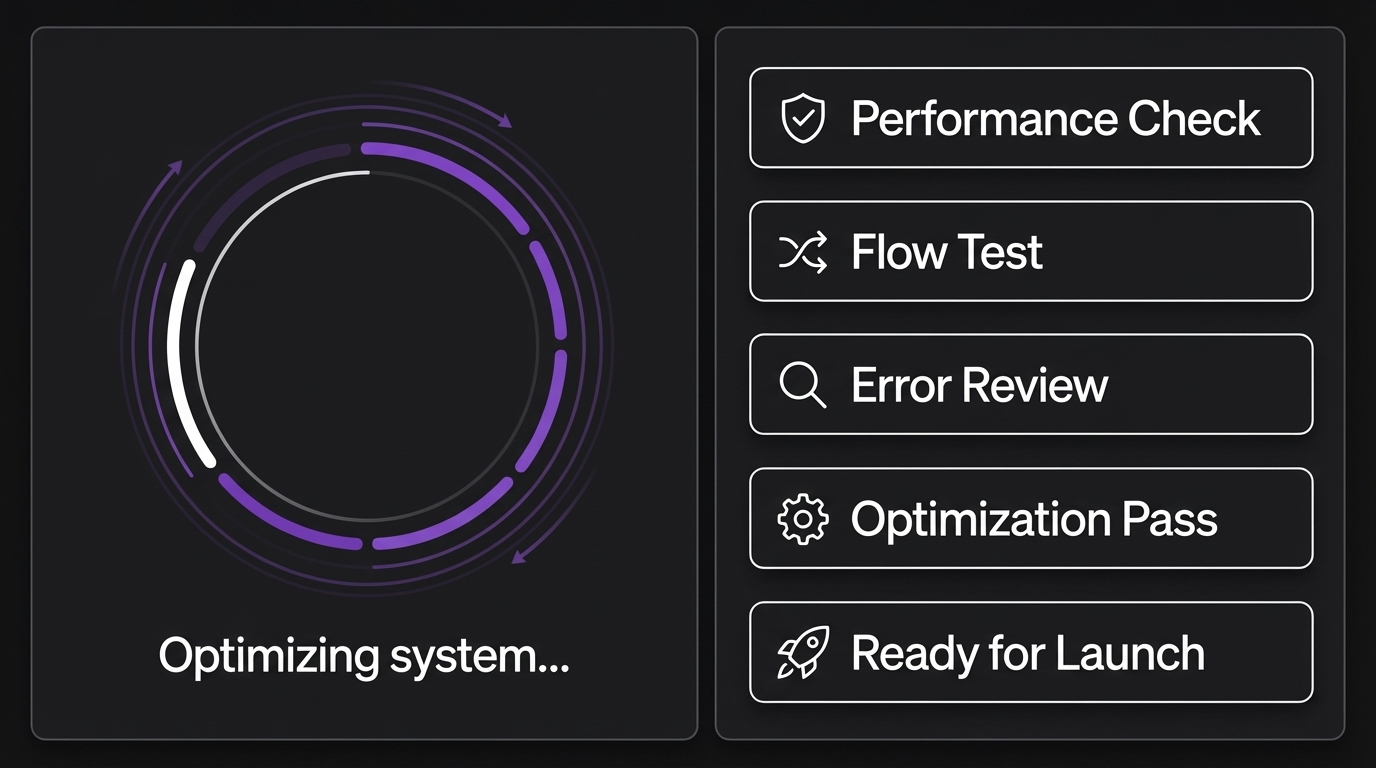1376x768 pixels.
Task: Click the empty center of the progress ring
Action: [x=367, y=345]
